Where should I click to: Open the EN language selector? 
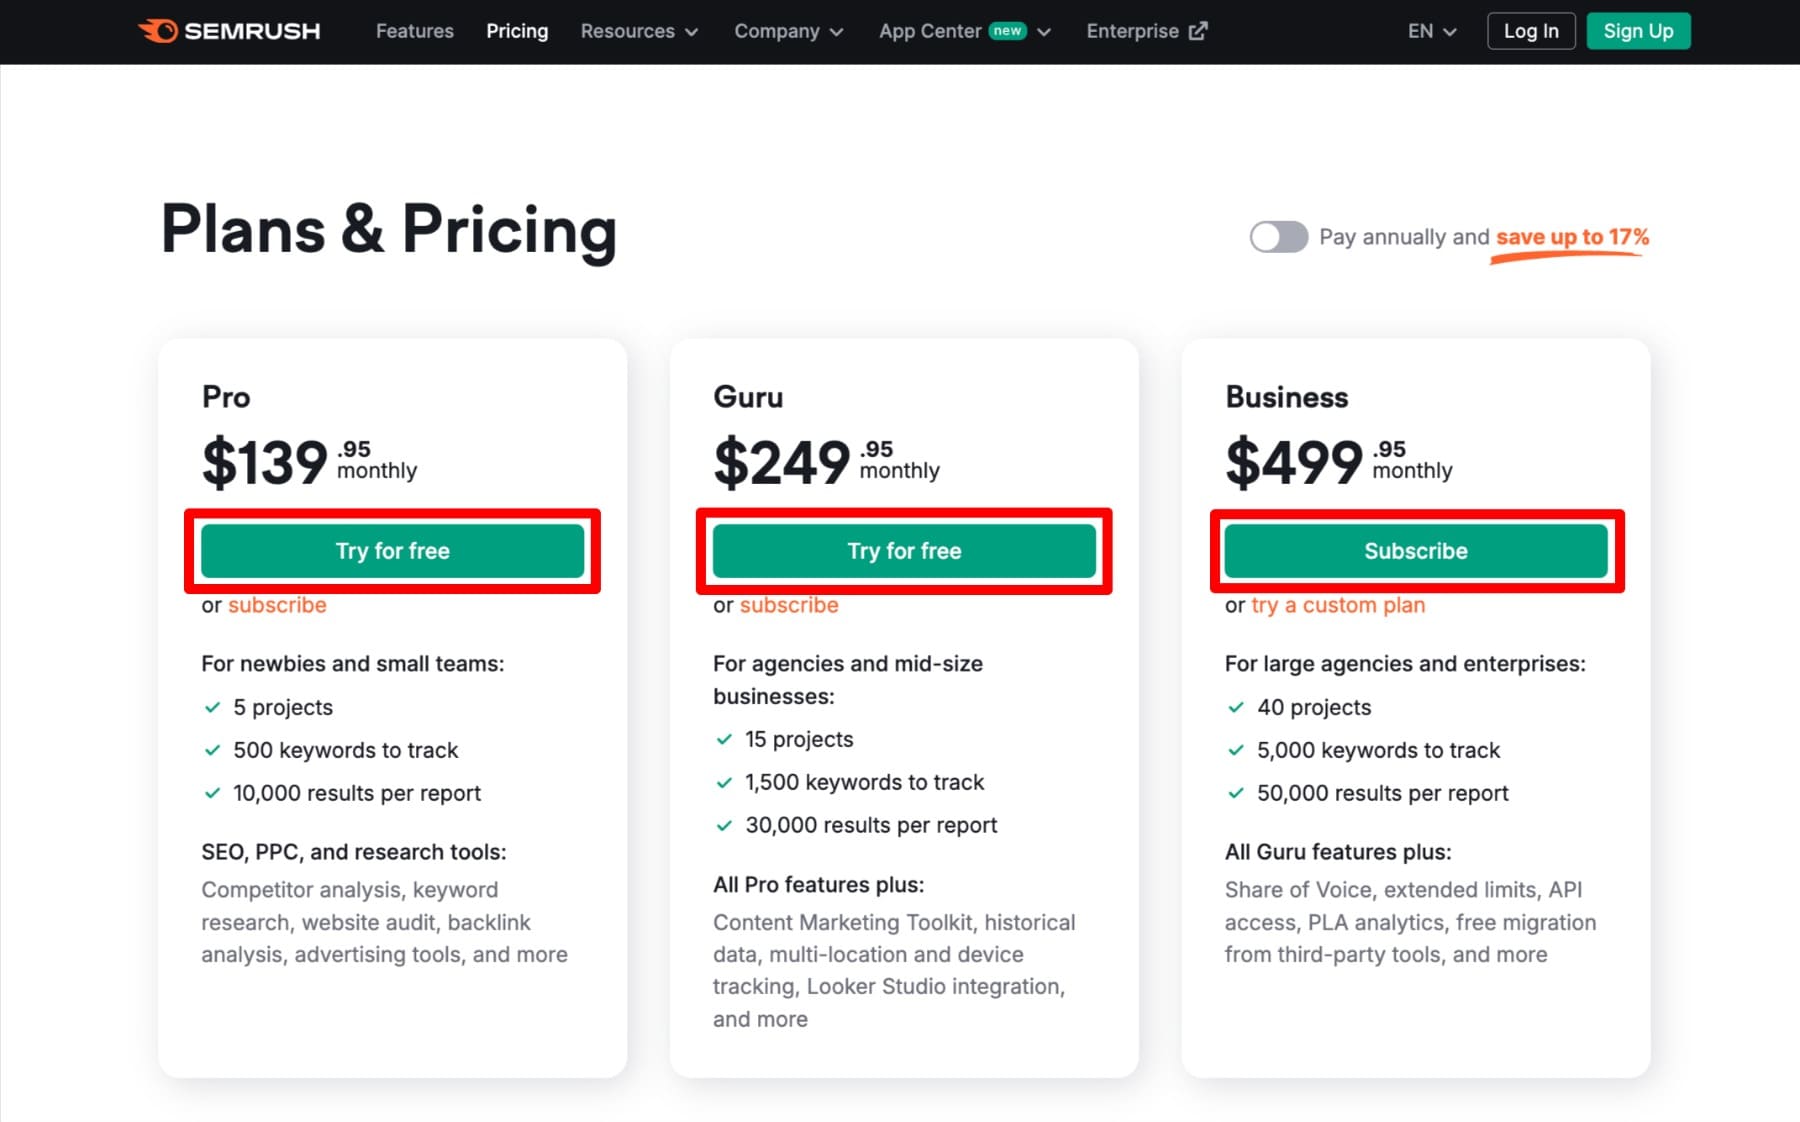1431,31
